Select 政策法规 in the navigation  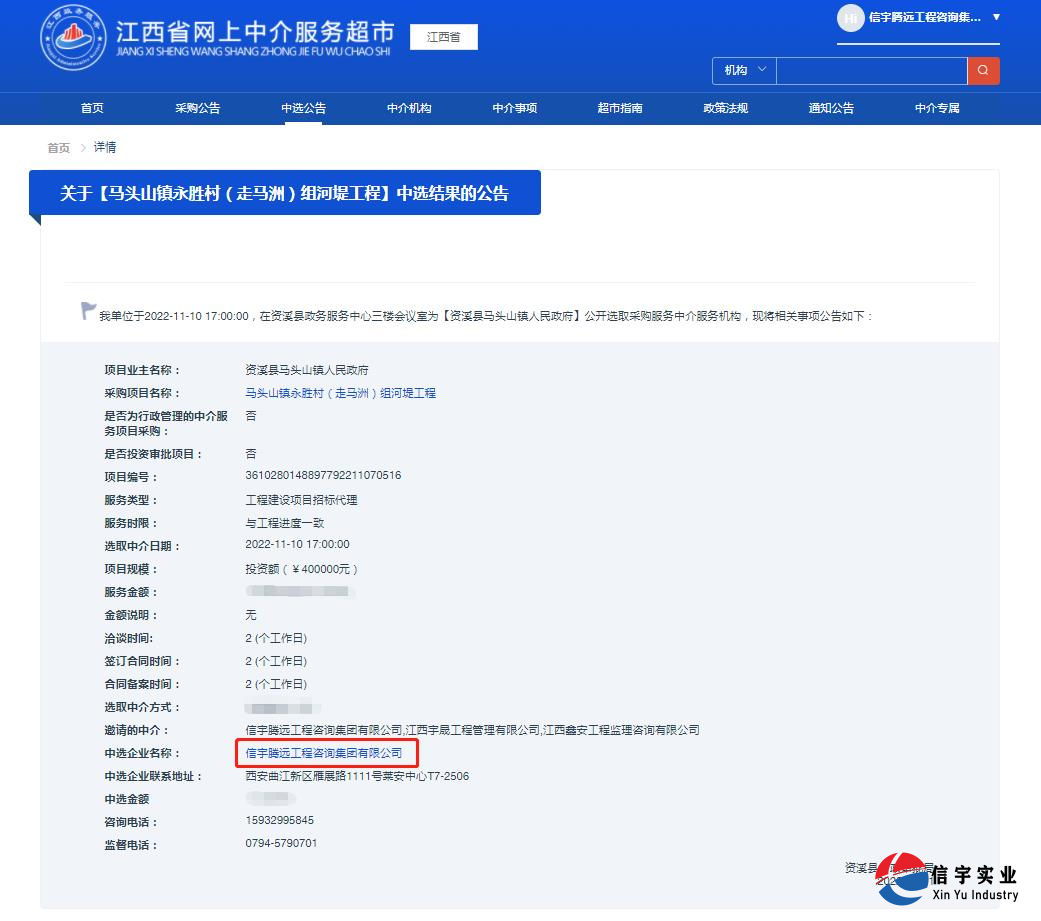point(724,108)
